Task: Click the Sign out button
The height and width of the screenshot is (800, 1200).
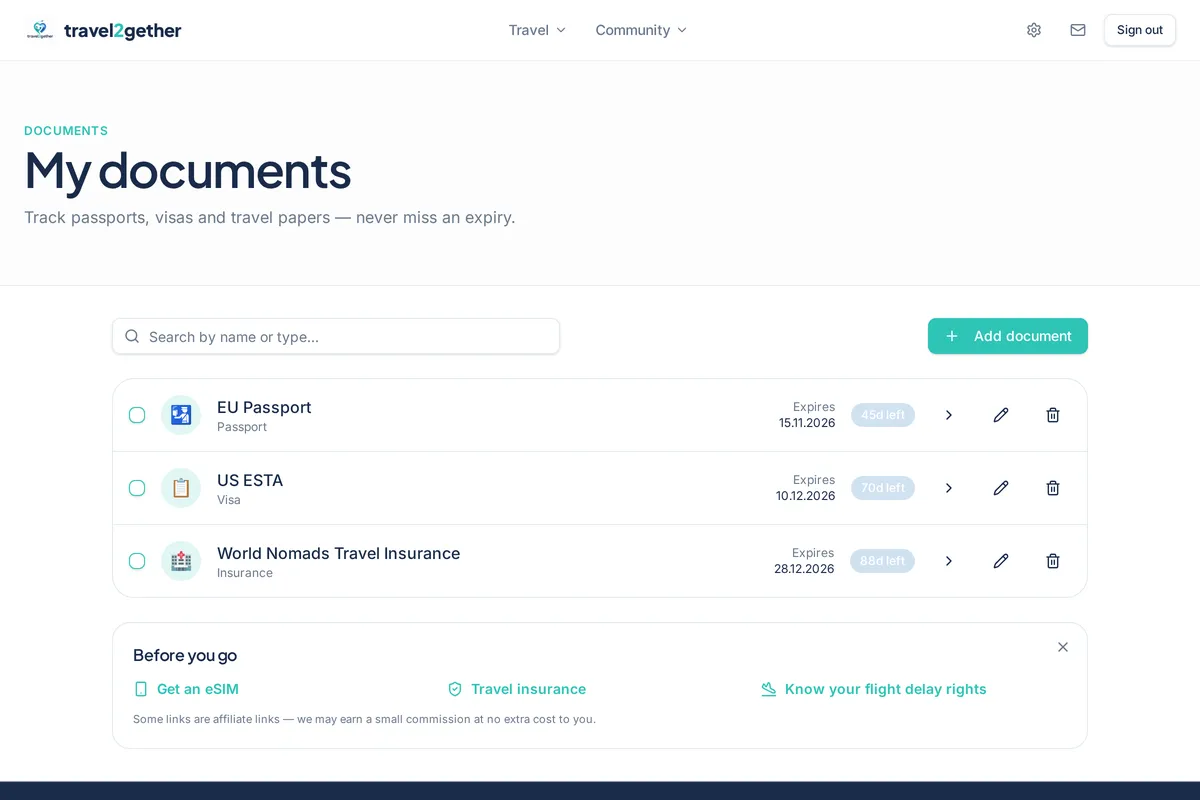Action: [1140, 30]
